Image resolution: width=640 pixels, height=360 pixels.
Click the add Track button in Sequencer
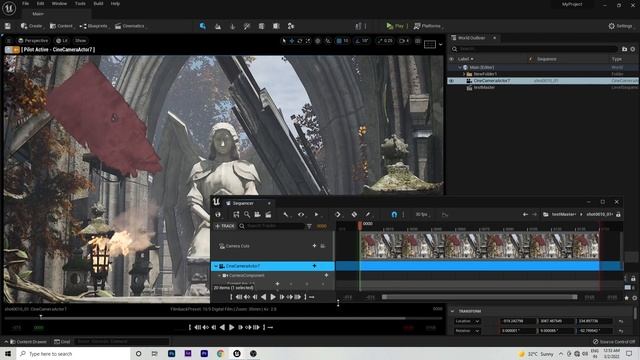224,226
